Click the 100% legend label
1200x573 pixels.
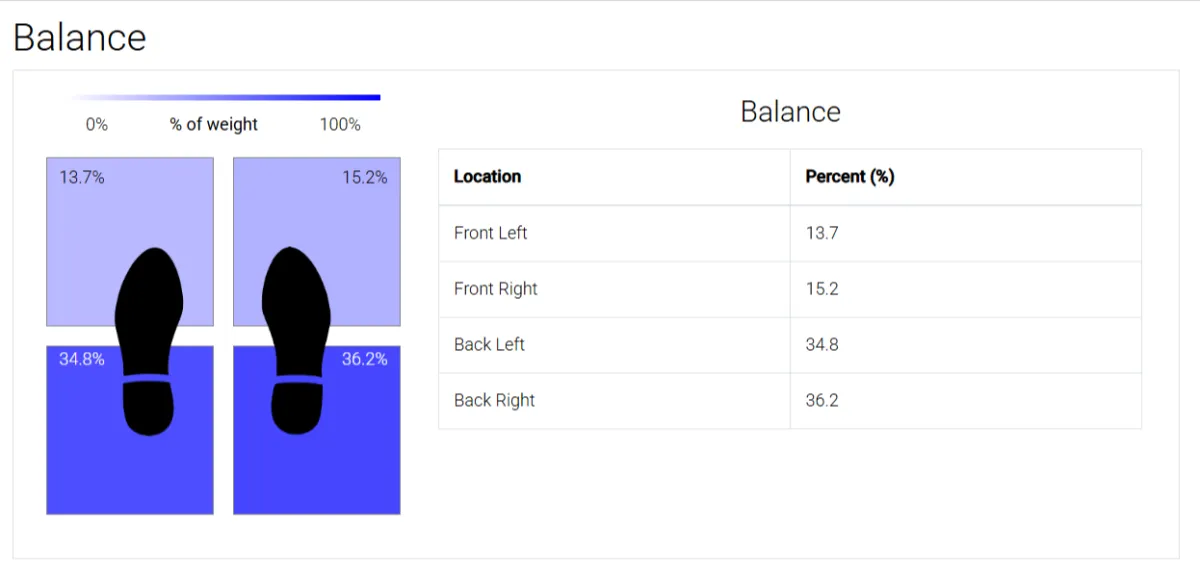[340, 124]
